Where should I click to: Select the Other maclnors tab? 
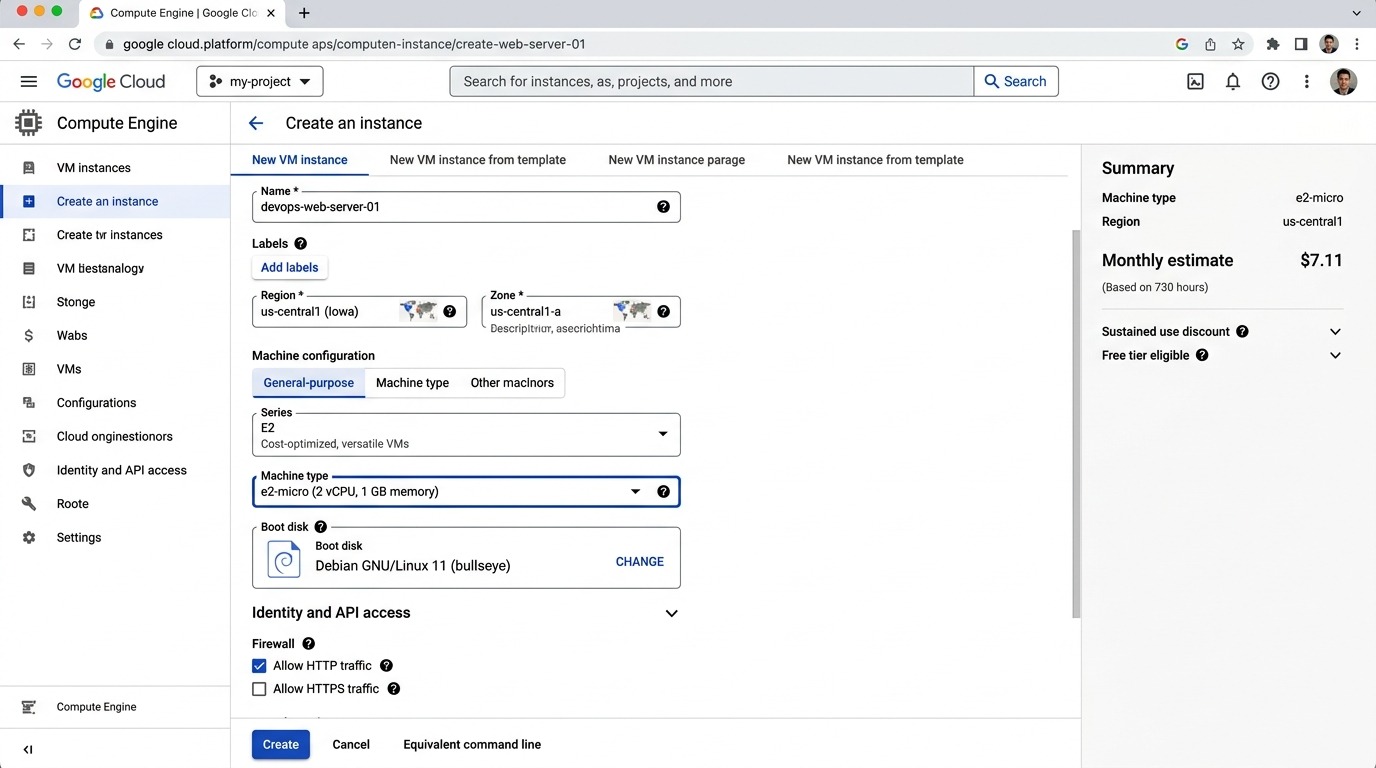pos(512,383)
